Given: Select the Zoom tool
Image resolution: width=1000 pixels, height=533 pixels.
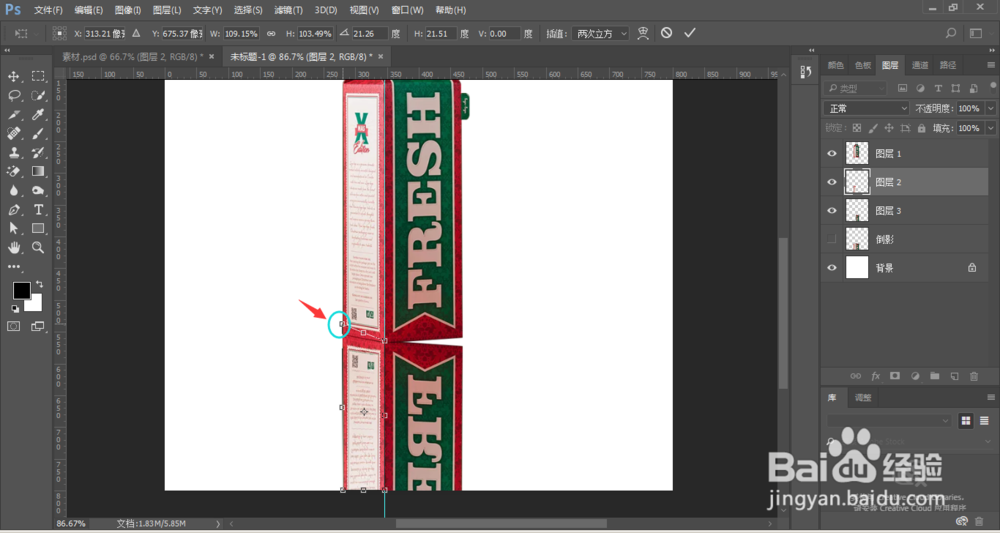Looking at the screenshot, I should coord(38,247).
